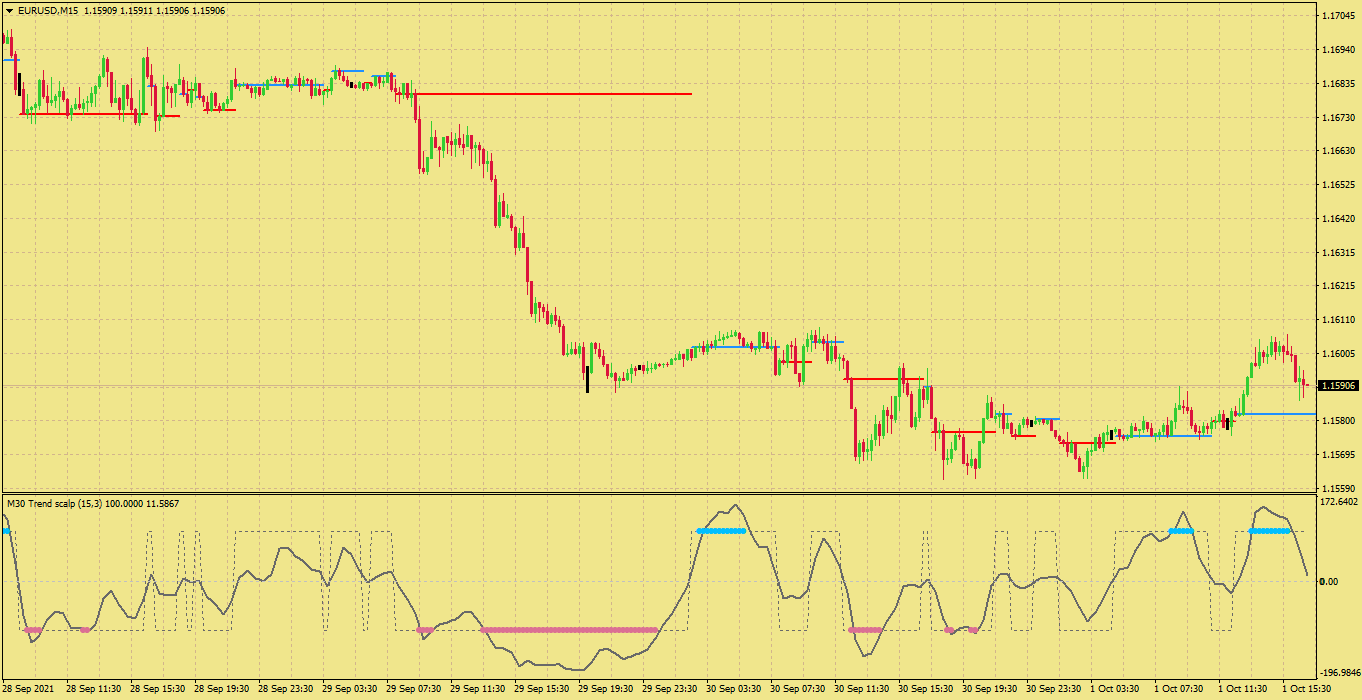Click the current price tag 1.15906
Screen dimensions: 1362x700
coord(1338,385)
